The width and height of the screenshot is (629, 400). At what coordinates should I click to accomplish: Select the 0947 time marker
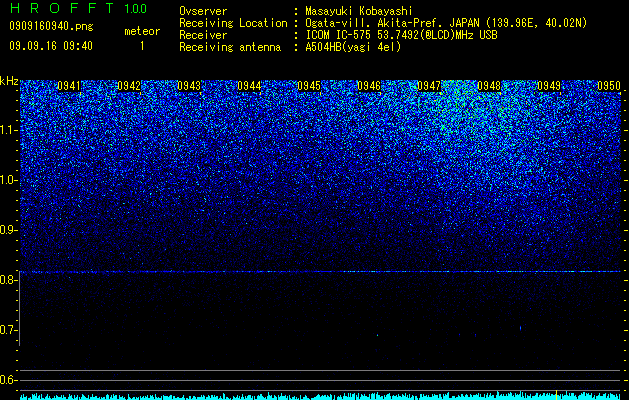(429, 86)
